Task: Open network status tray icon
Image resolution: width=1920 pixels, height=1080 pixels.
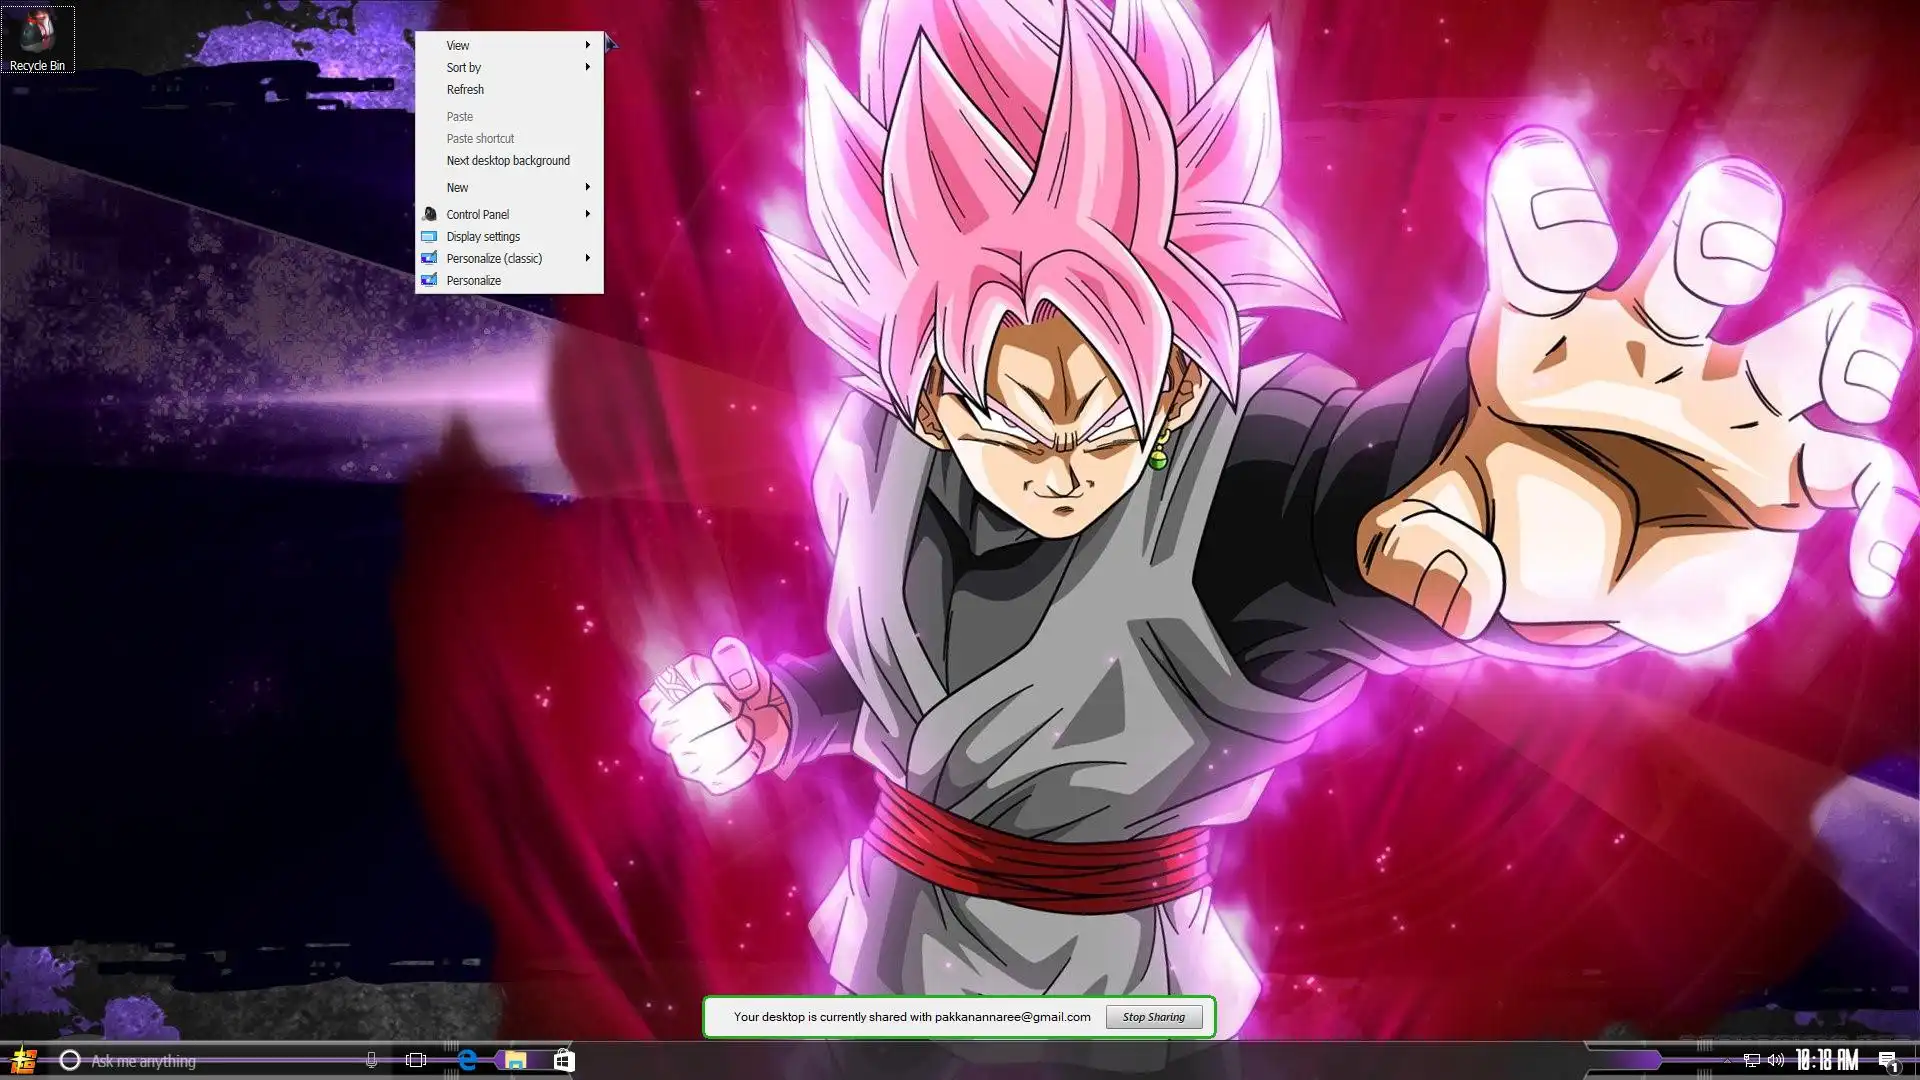Action: pos(1751,1060)
